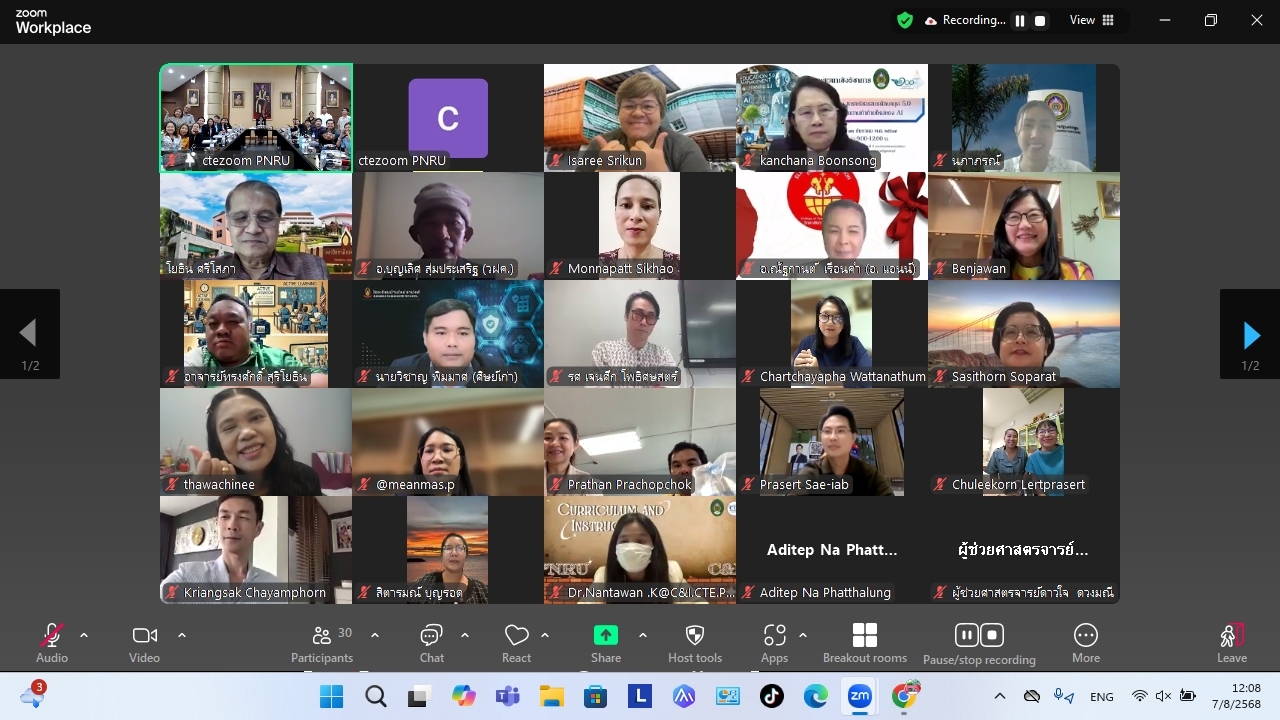Click Dr.Nantawan name label
1280x720 pixels.
coord(651,592)
